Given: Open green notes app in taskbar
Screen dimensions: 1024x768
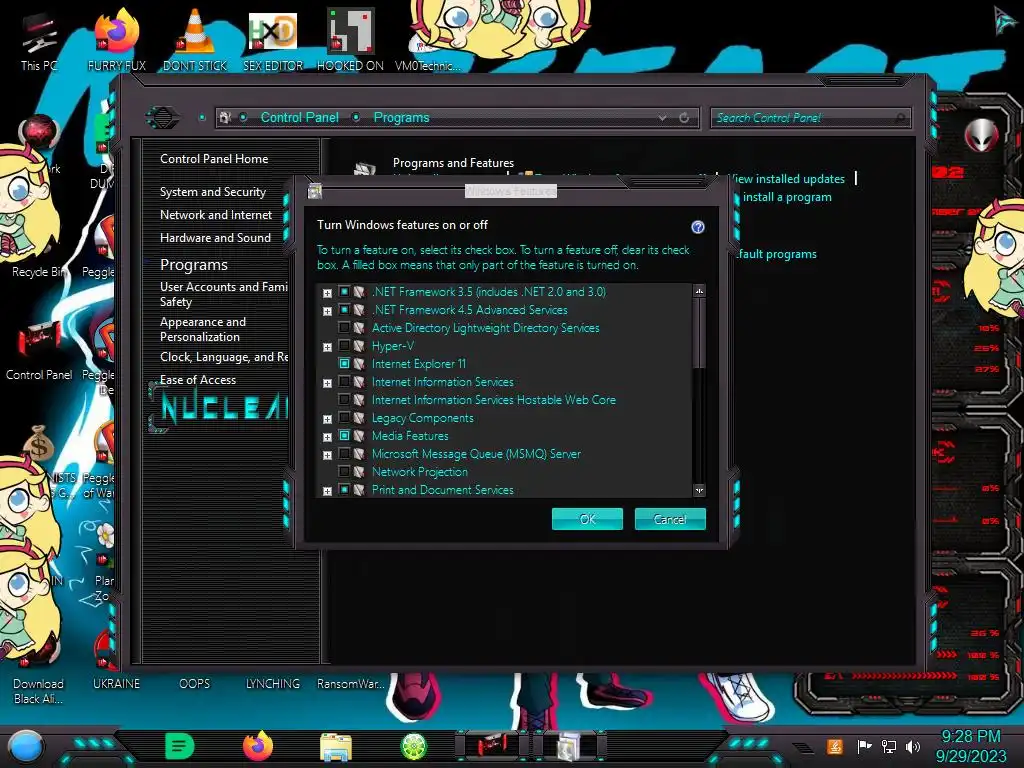Looking at the screenshot, I should [x=180, y=746].
